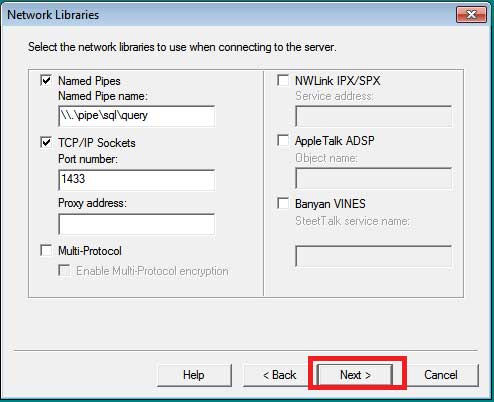
Task: Click the TCP/IP Sockets label text
Action: 97,143
